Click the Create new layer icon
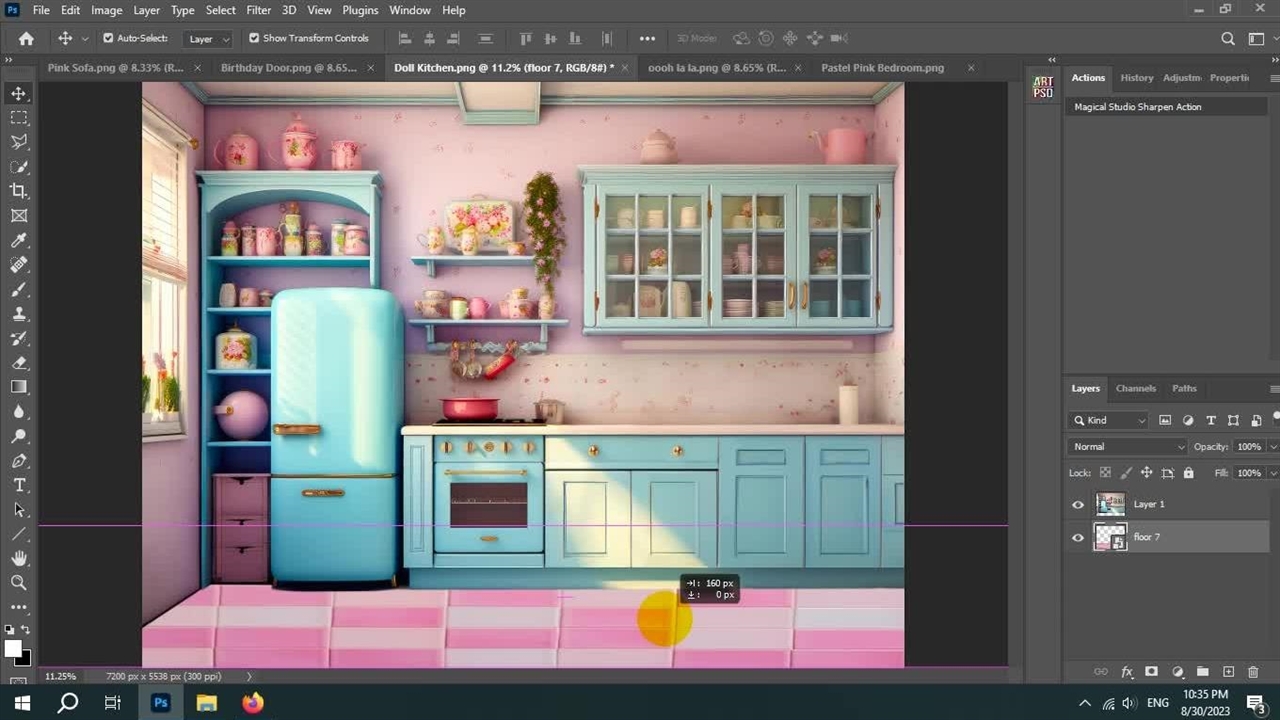This screenshot has height=720, width=1280. (1228, 672)
